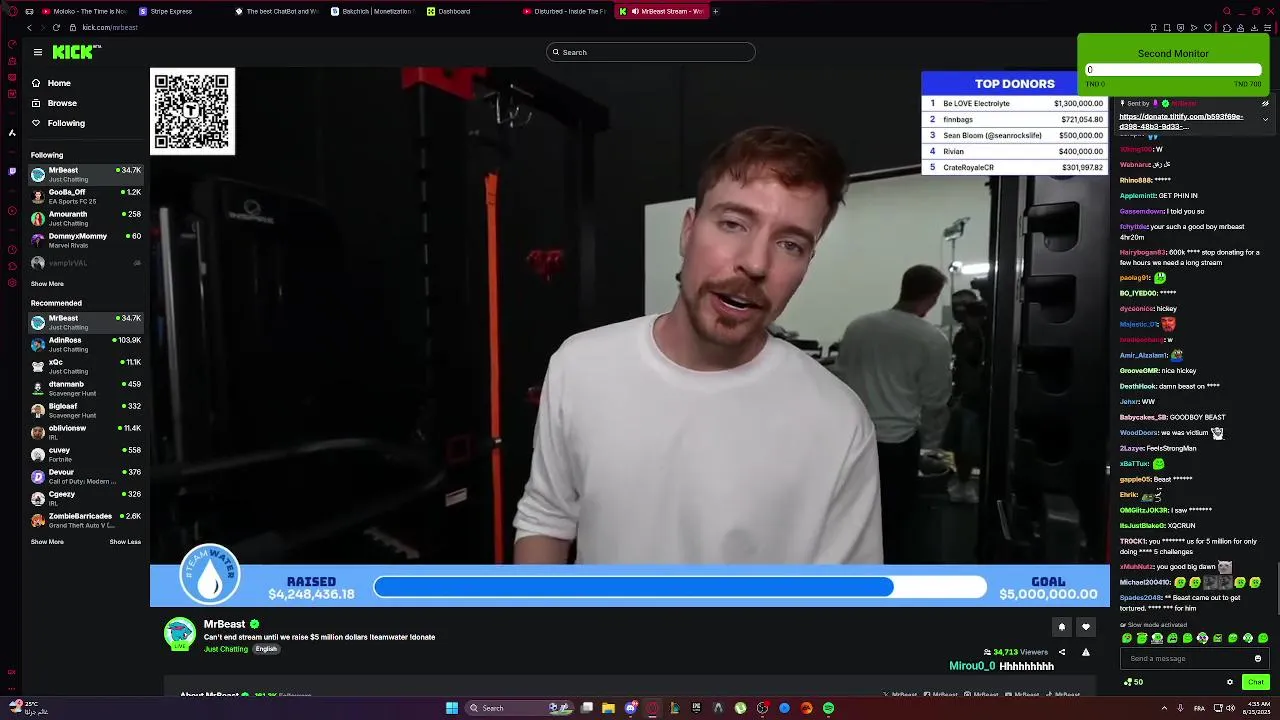Viewport: 1280px width, 720px height.
Task: Open Devour channel in Recommended
Action: point(86,476)
